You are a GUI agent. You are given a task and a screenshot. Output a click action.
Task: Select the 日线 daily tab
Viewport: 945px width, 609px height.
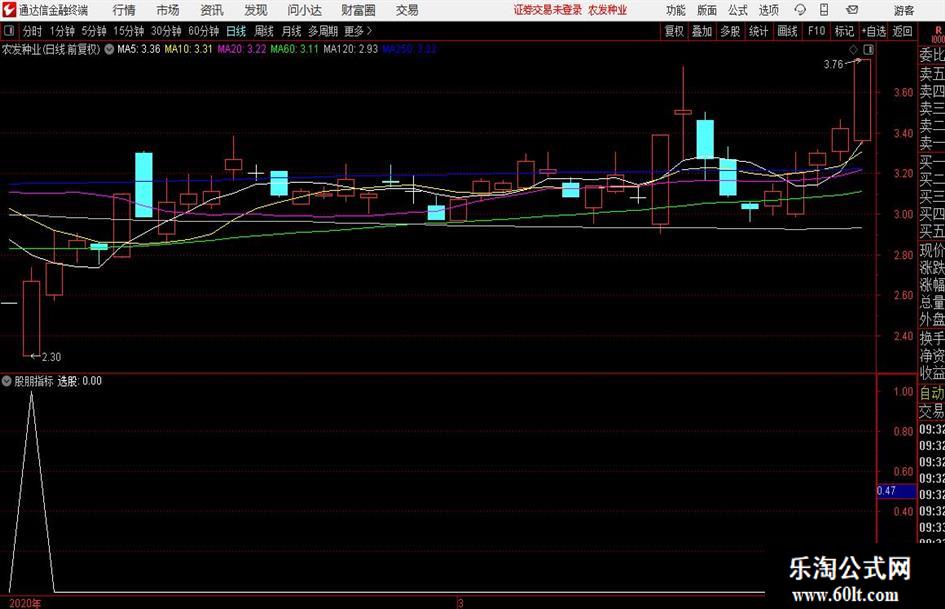click(236, 31)
